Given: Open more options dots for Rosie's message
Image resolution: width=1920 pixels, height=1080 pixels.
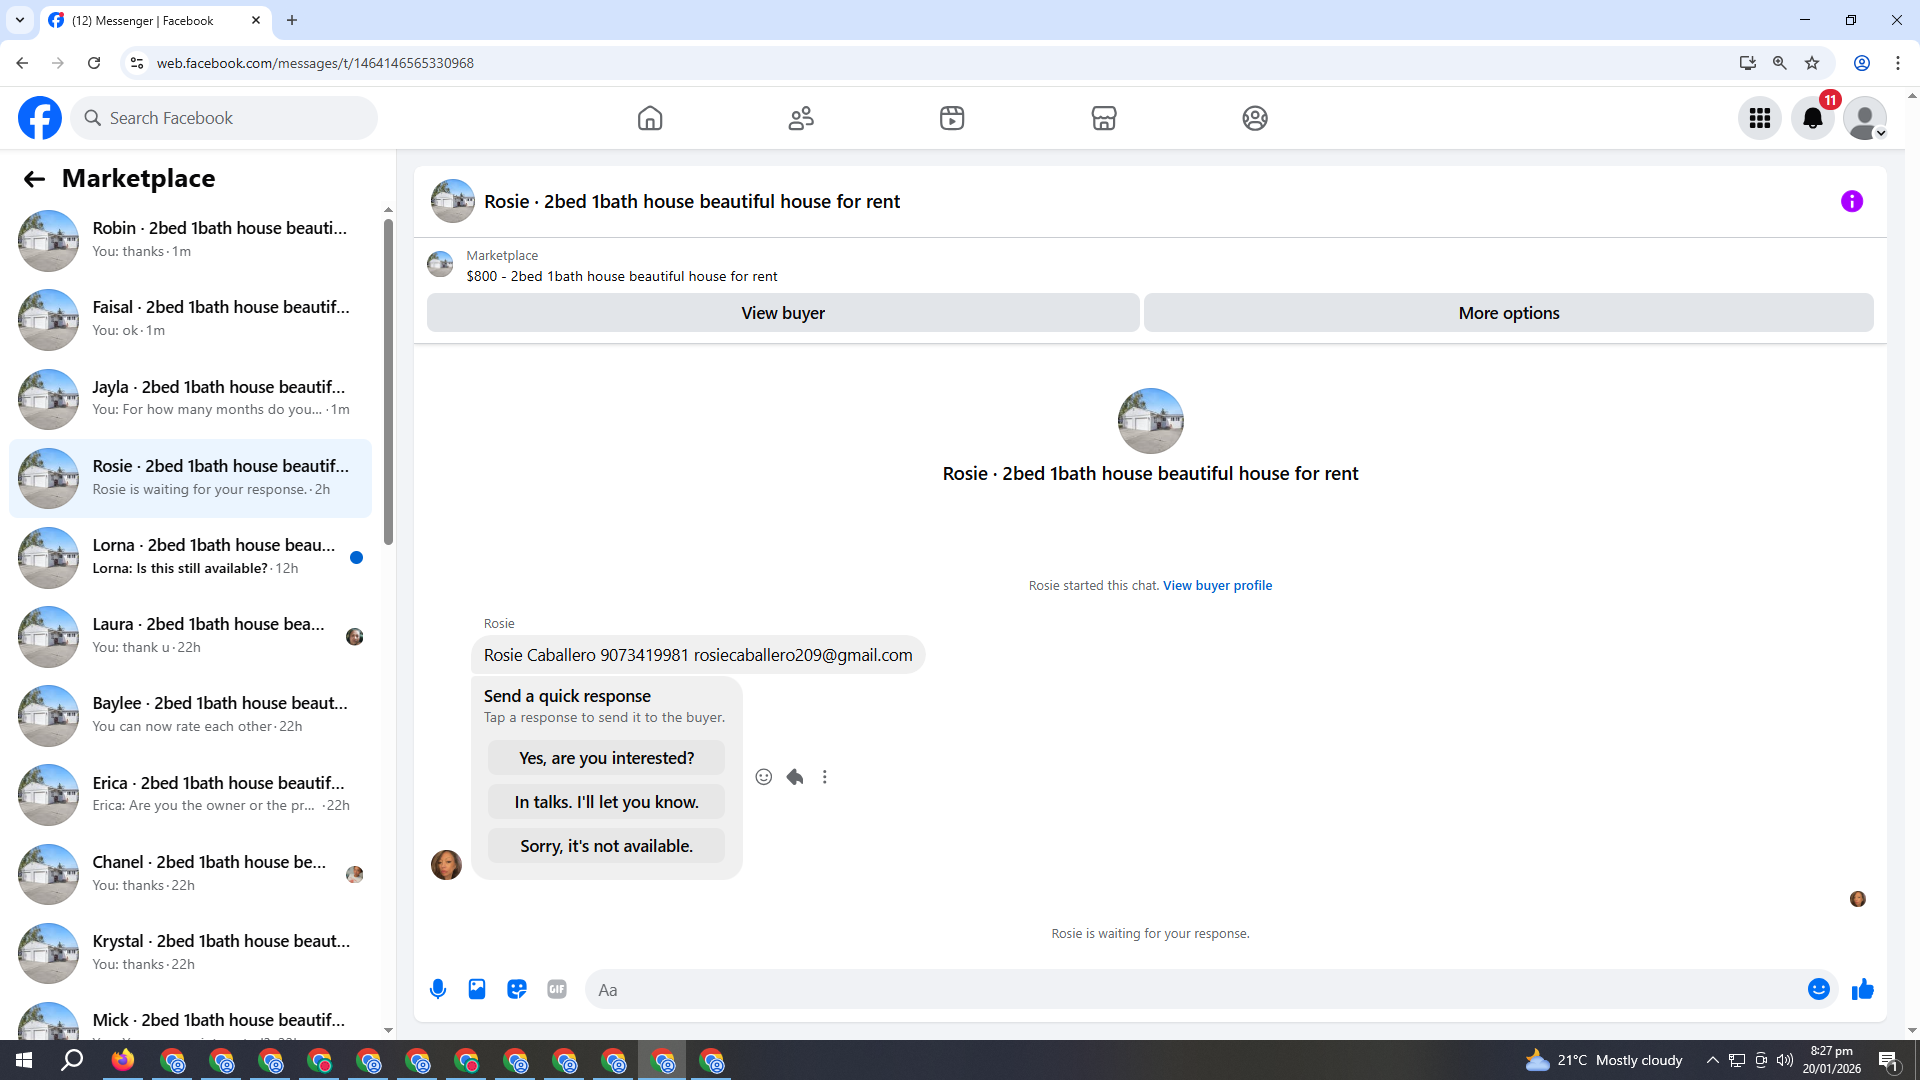Looking at the screenshot, I should tap(825, 777).
